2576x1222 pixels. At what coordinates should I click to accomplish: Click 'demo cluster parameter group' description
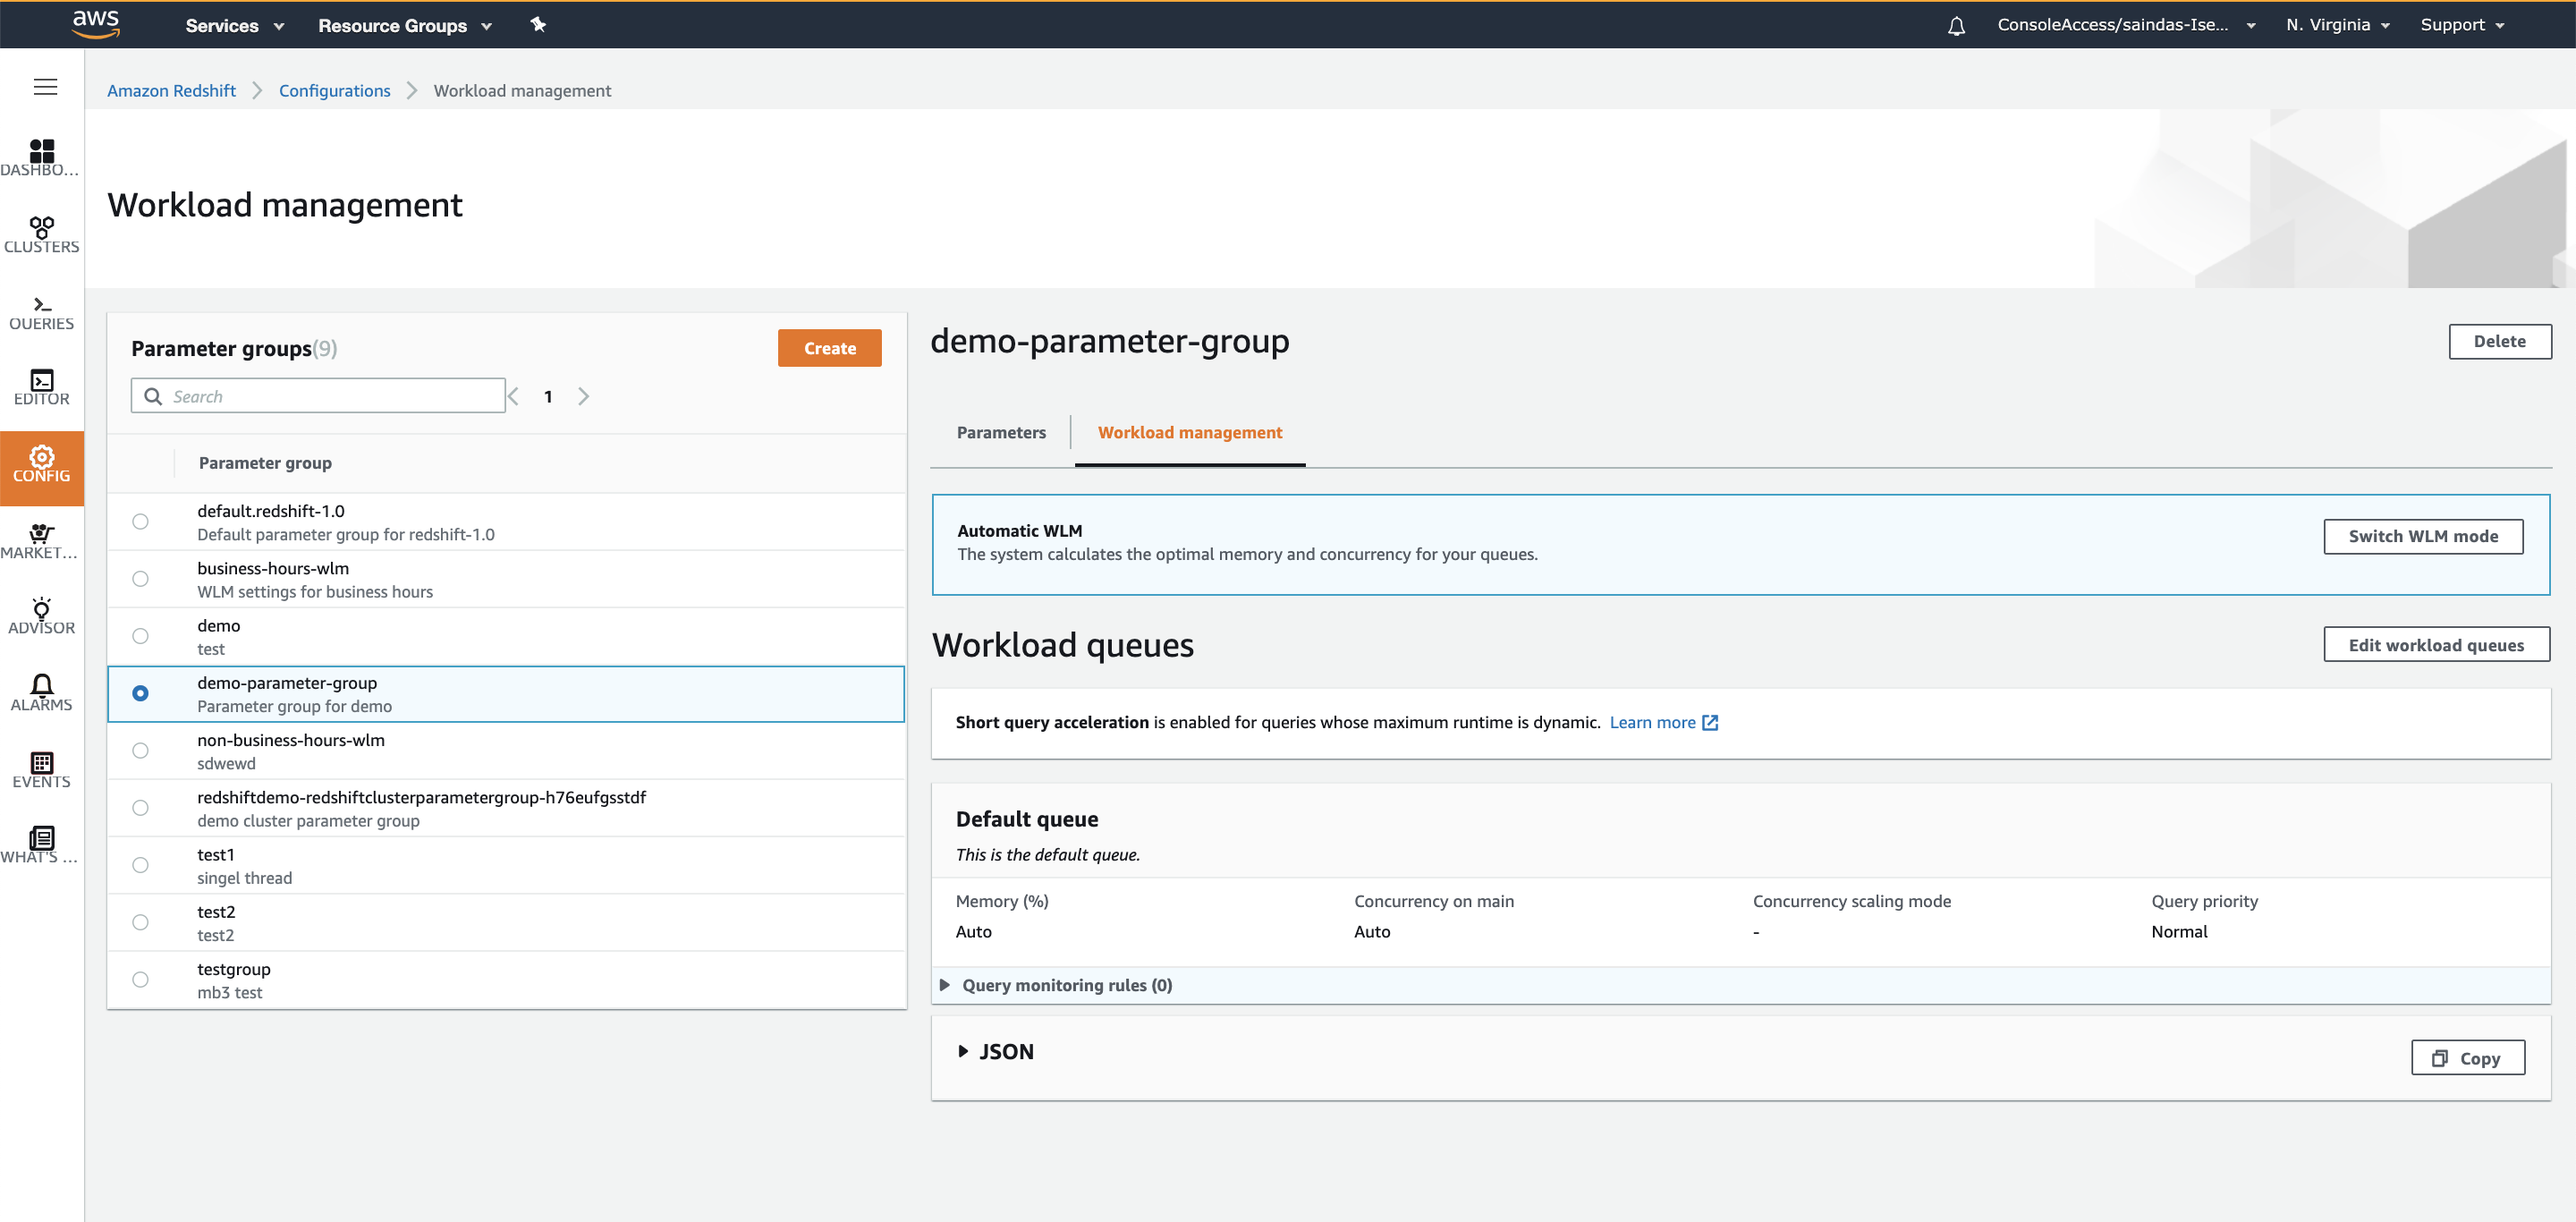(x=308, y=821)
